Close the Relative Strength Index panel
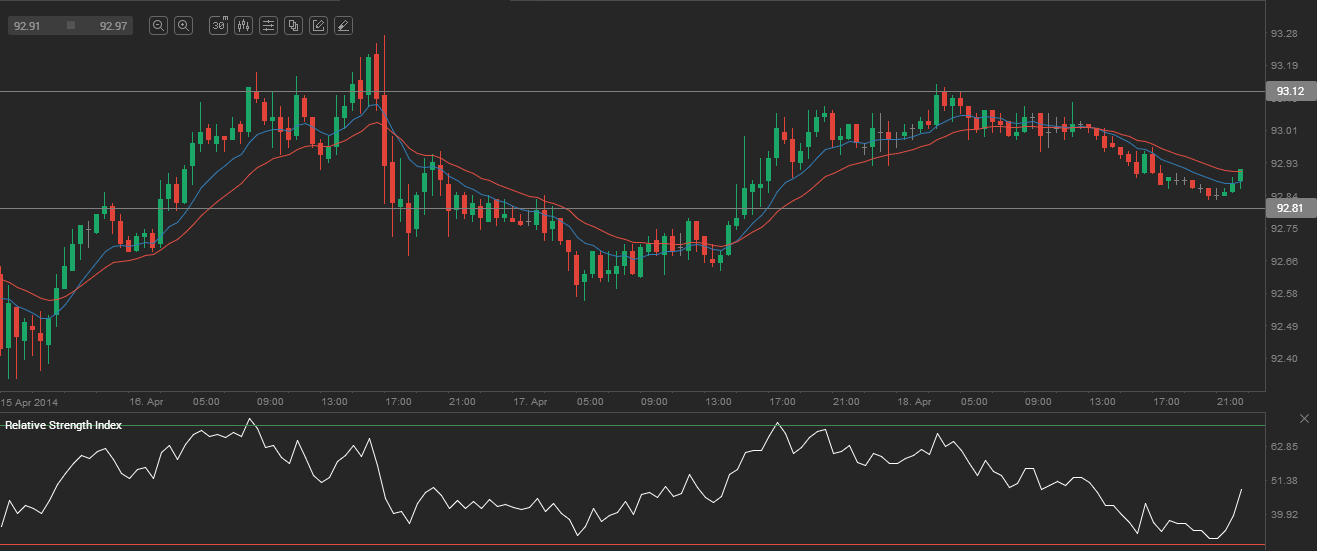Image resolution: width=1317 pixels, height=551 pixels. (1304, 417)
